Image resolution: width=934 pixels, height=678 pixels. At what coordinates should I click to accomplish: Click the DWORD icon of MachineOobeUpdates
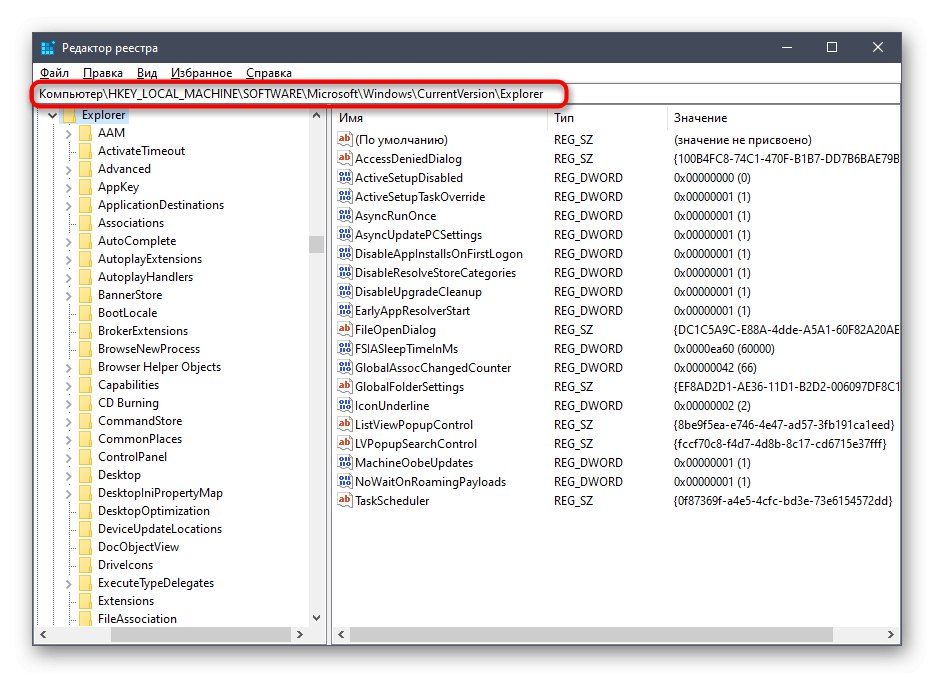(x=344, y=463)
